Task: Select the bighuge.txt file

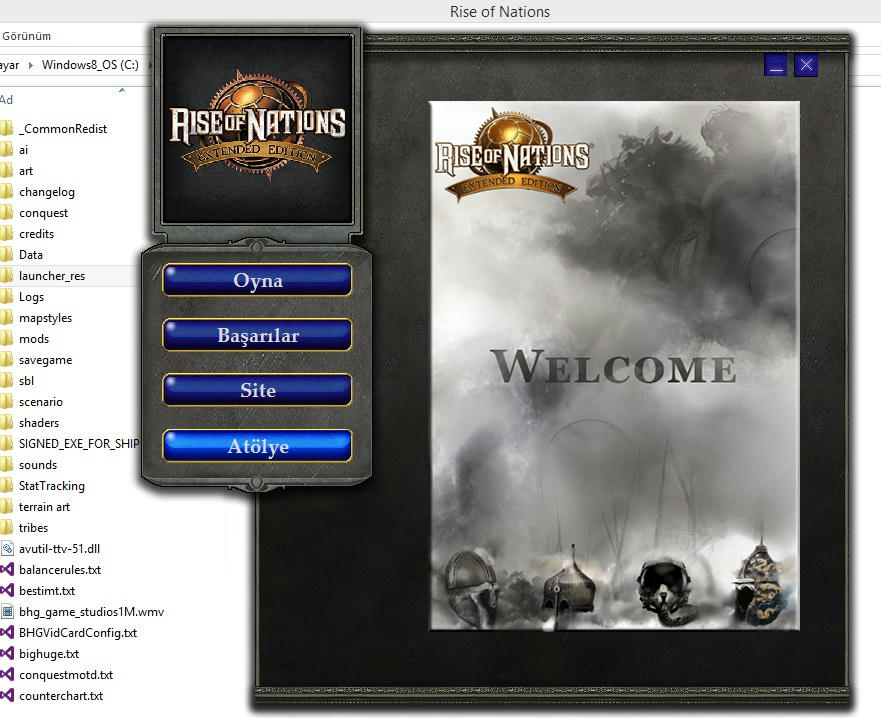Action: 49,654
